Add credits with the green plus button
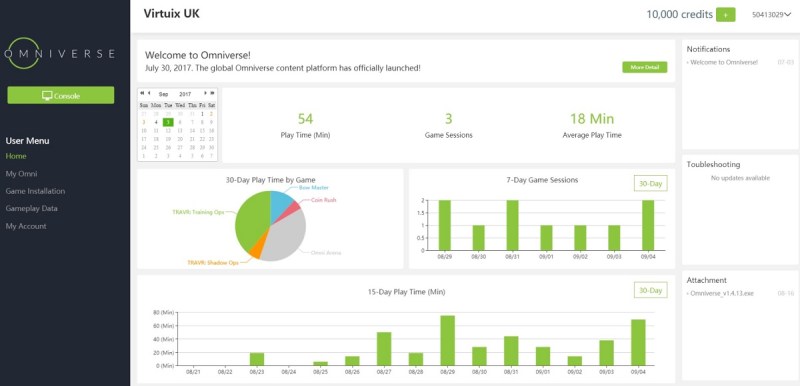Viewport: 800px width, 386px height. click(x=726, y=14)
